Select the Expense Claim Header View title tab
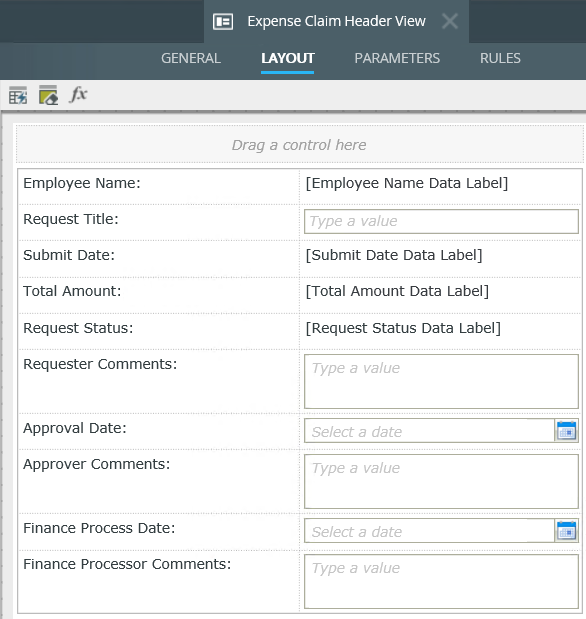 tap(336, 21)
